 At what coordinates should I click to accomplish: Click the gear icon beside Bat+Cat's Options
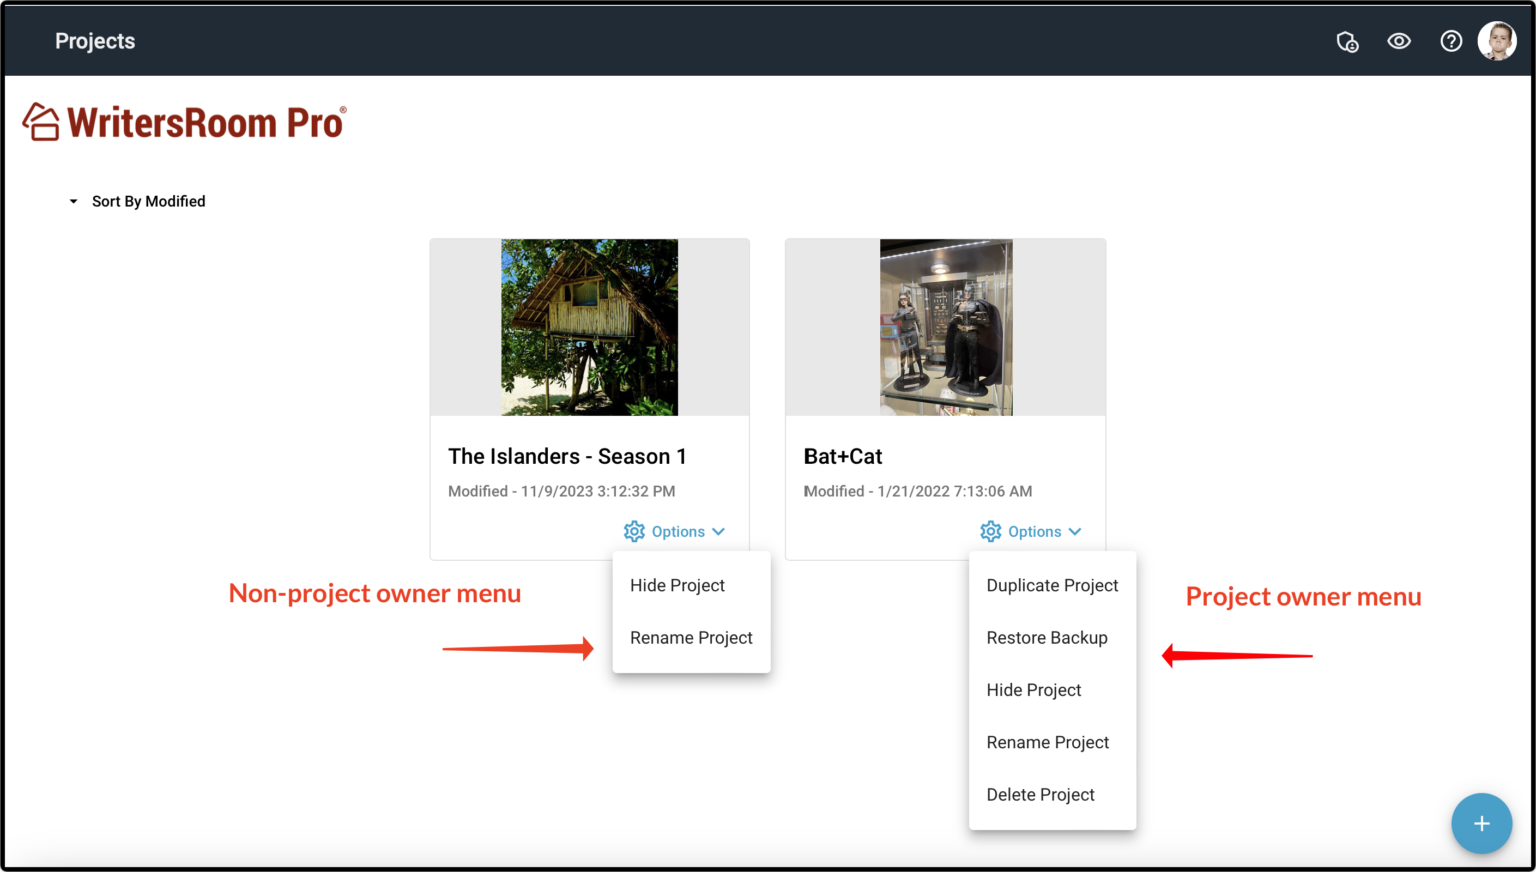(x=991, y=531)
